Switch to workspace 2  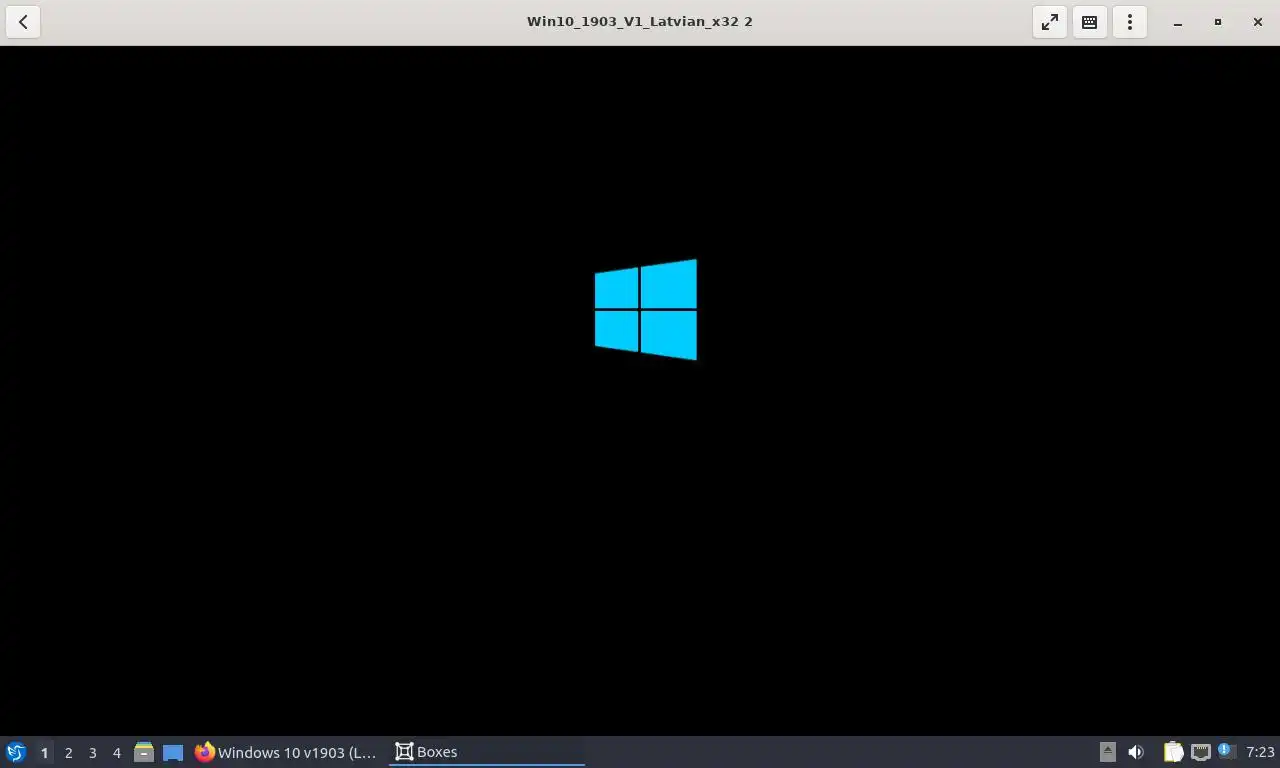(68, 752)
